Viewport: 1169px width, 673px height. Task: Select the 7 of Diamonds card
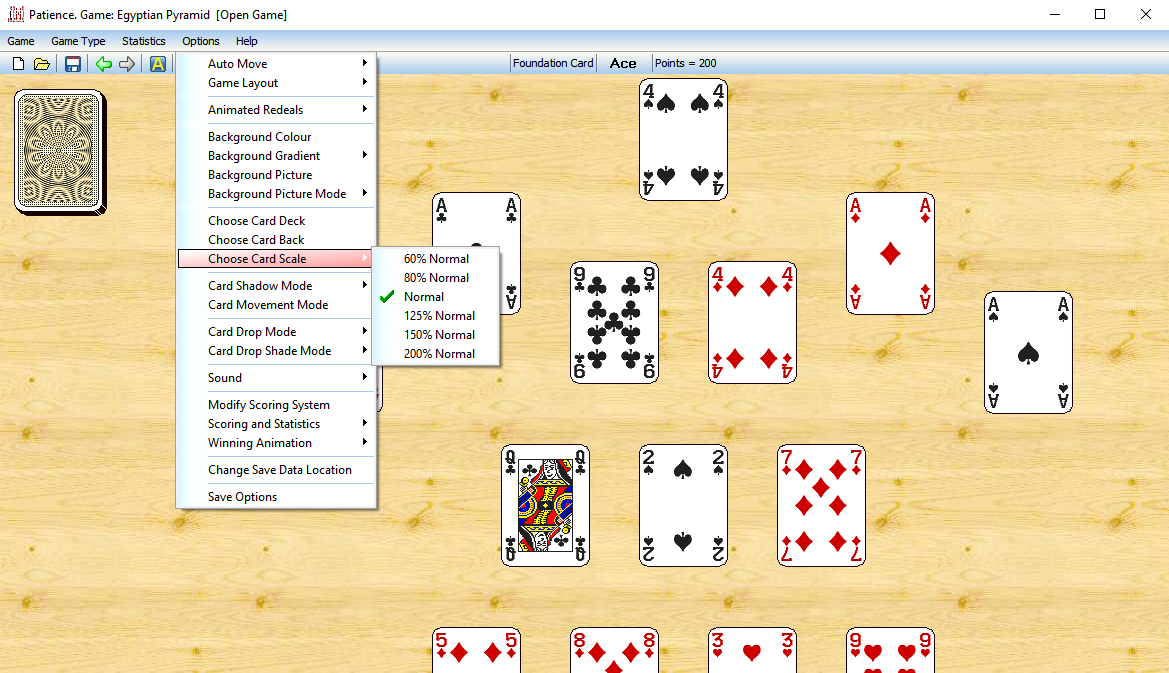click(x=821, y=506)
